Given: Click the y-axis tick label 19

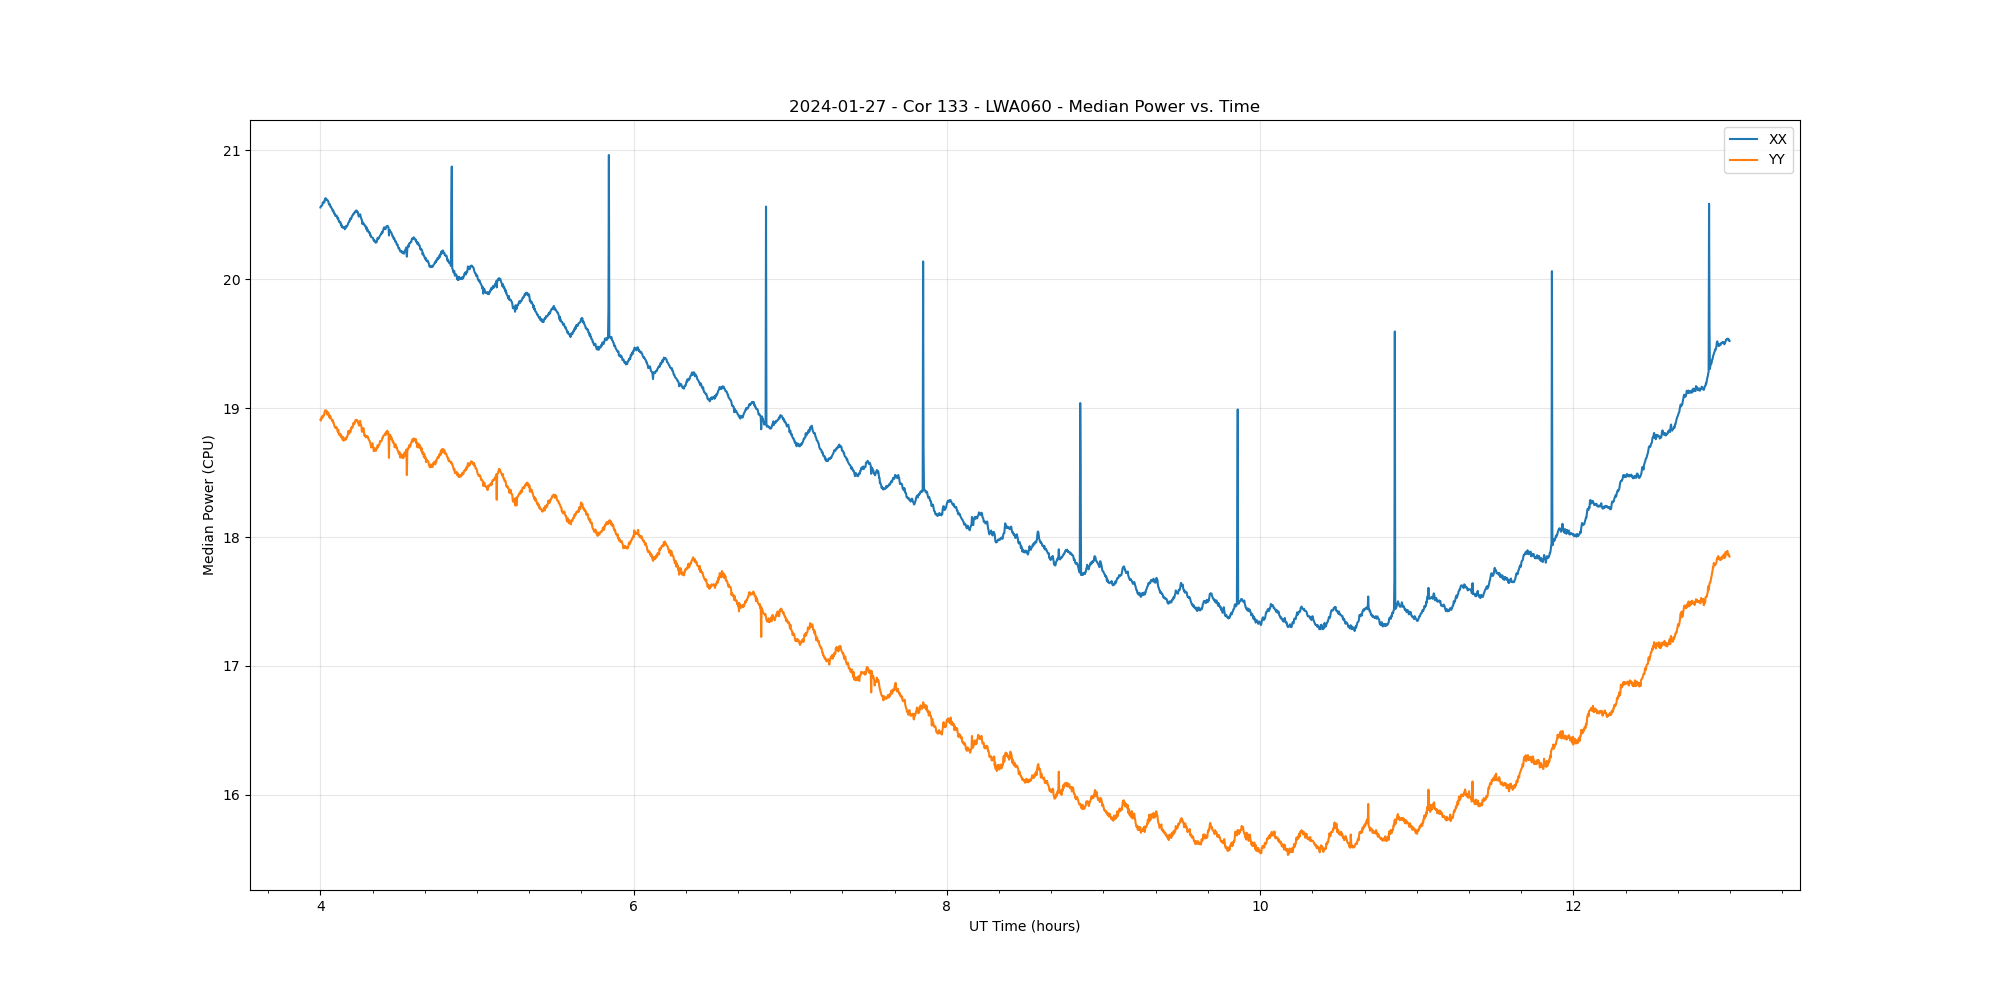Looking at the screenshot, I should [x=232, y=409].
